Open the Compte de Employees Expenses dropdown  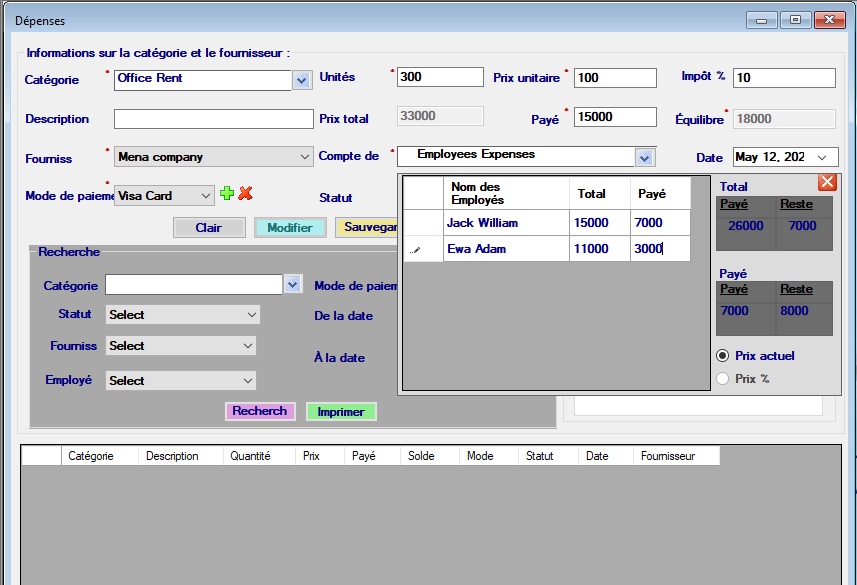(645, 158)
